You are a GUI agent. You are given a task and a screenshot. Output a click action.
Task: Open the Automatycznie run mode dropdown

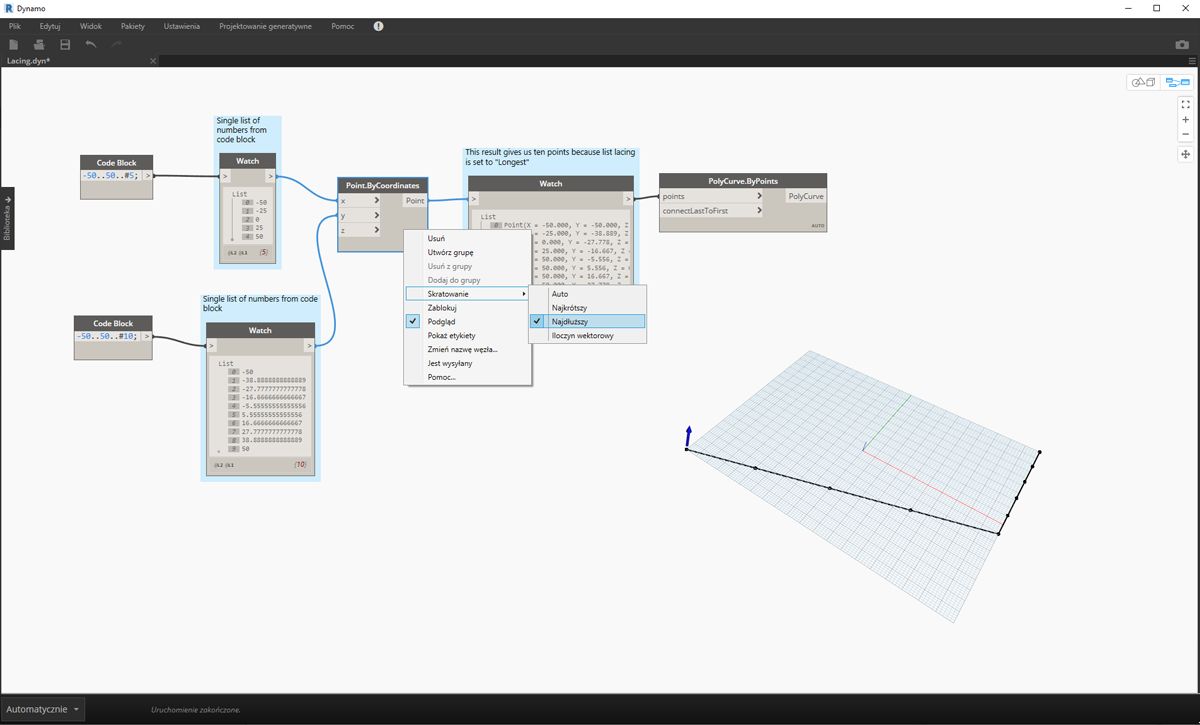[43, 709]
